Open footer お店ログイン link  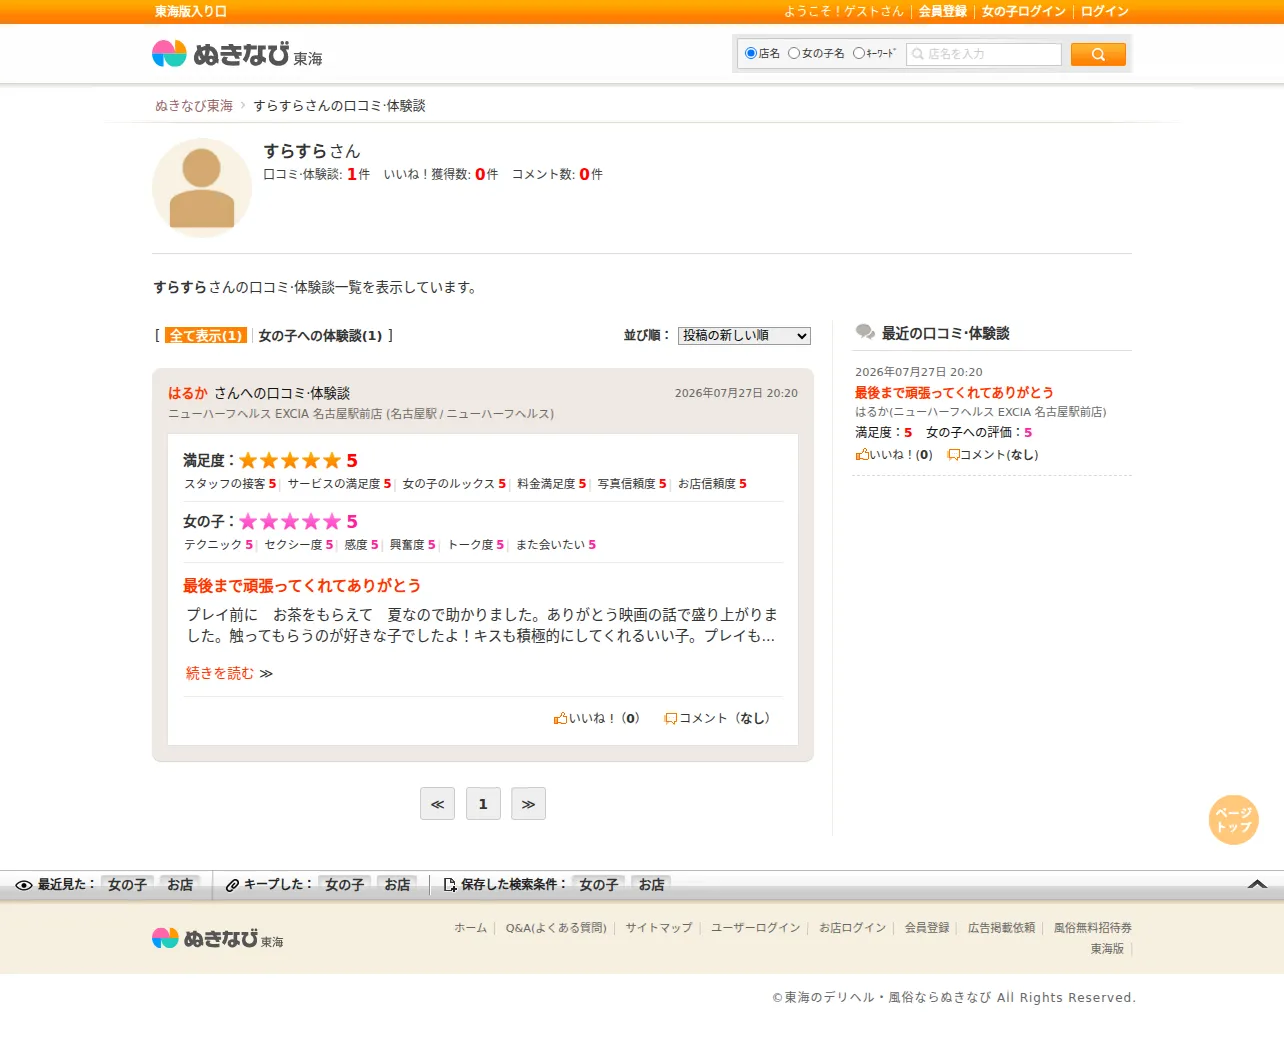pyautogui.click(x=853, y=928)
